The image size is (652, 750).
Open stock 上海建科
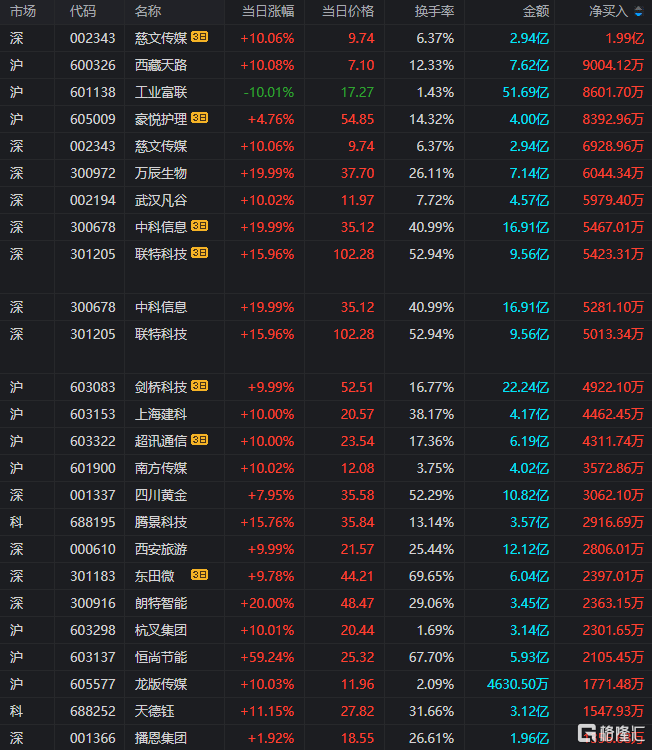(161, 414)
